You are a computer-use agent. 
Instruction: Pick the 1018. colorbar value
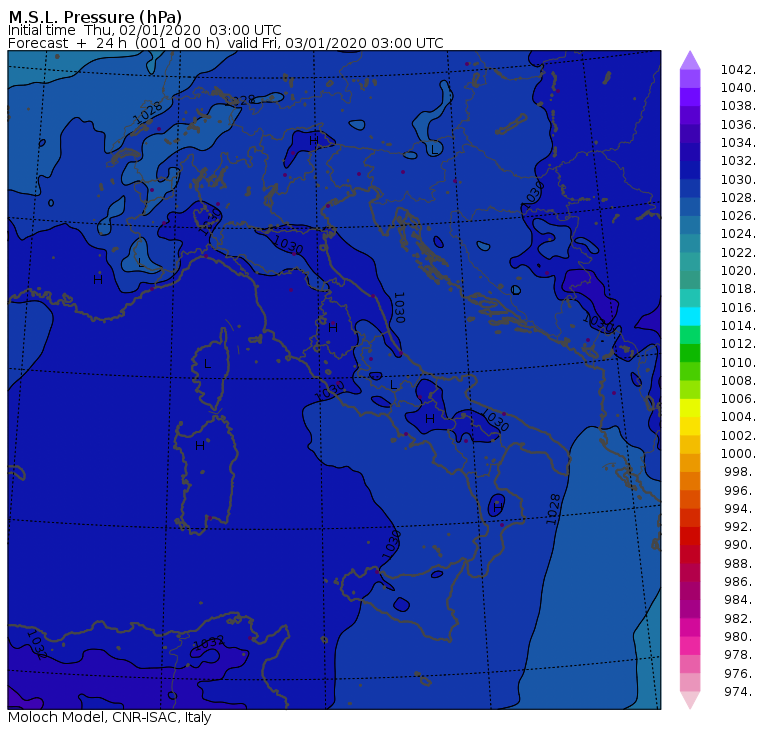[x=738, y=288]
